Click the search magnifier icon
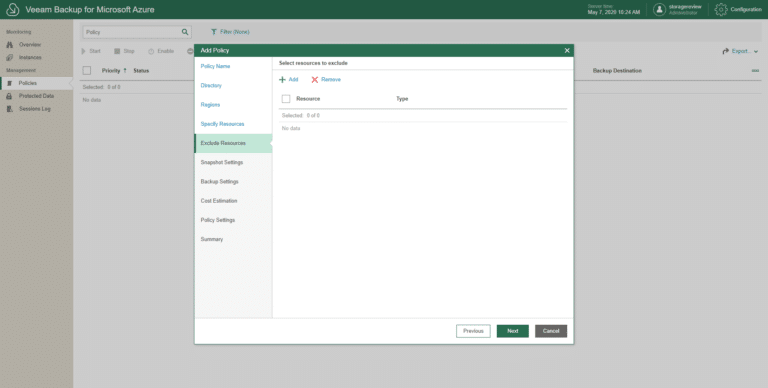The height and width of the screenshot is (388, 768). 185,32
